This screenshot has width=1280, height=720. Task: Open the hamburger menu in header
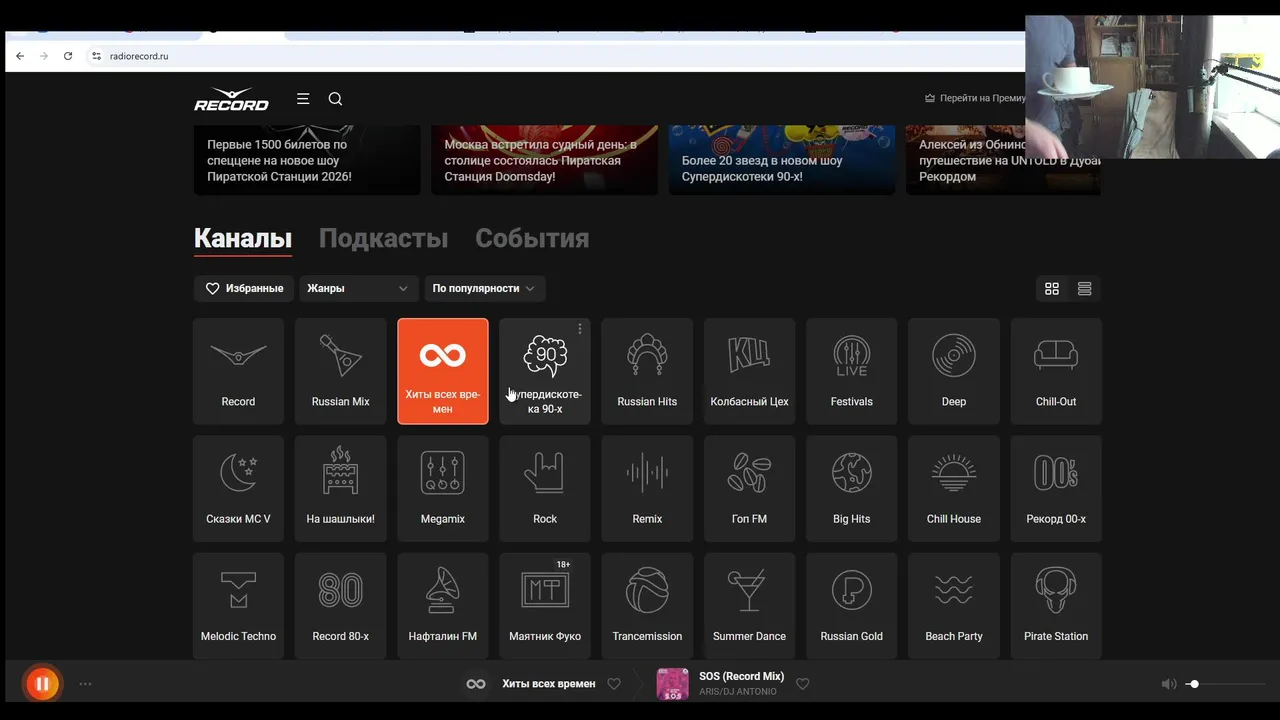(x=303, y=98)
